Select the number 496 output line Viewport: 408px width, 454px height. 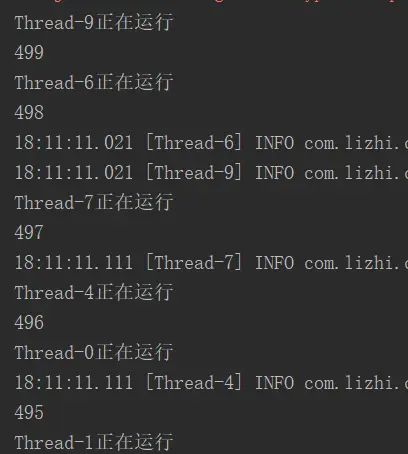[29, 322]
